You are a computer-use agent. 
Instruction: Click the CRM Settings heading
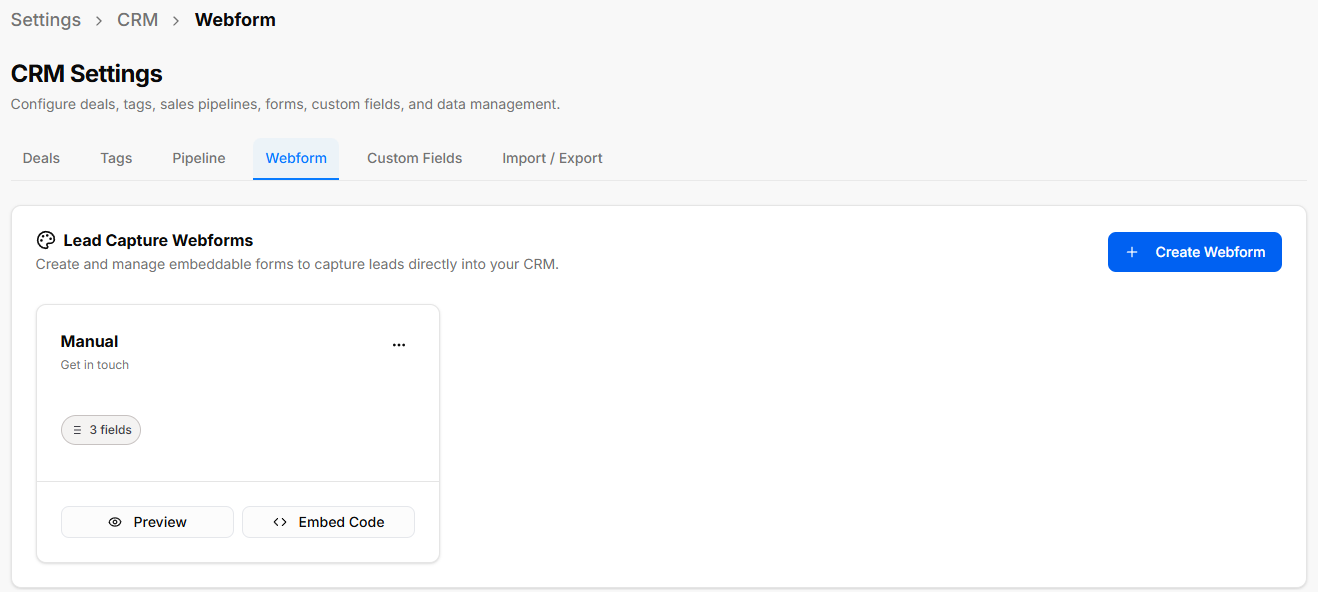(x=87, y=74)
